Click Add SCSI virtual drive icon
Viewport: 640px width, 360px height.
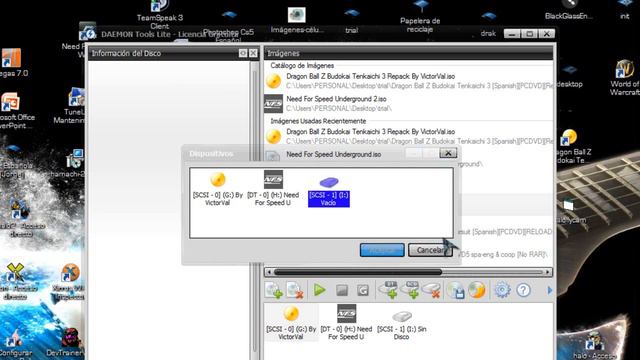point(410,290)
